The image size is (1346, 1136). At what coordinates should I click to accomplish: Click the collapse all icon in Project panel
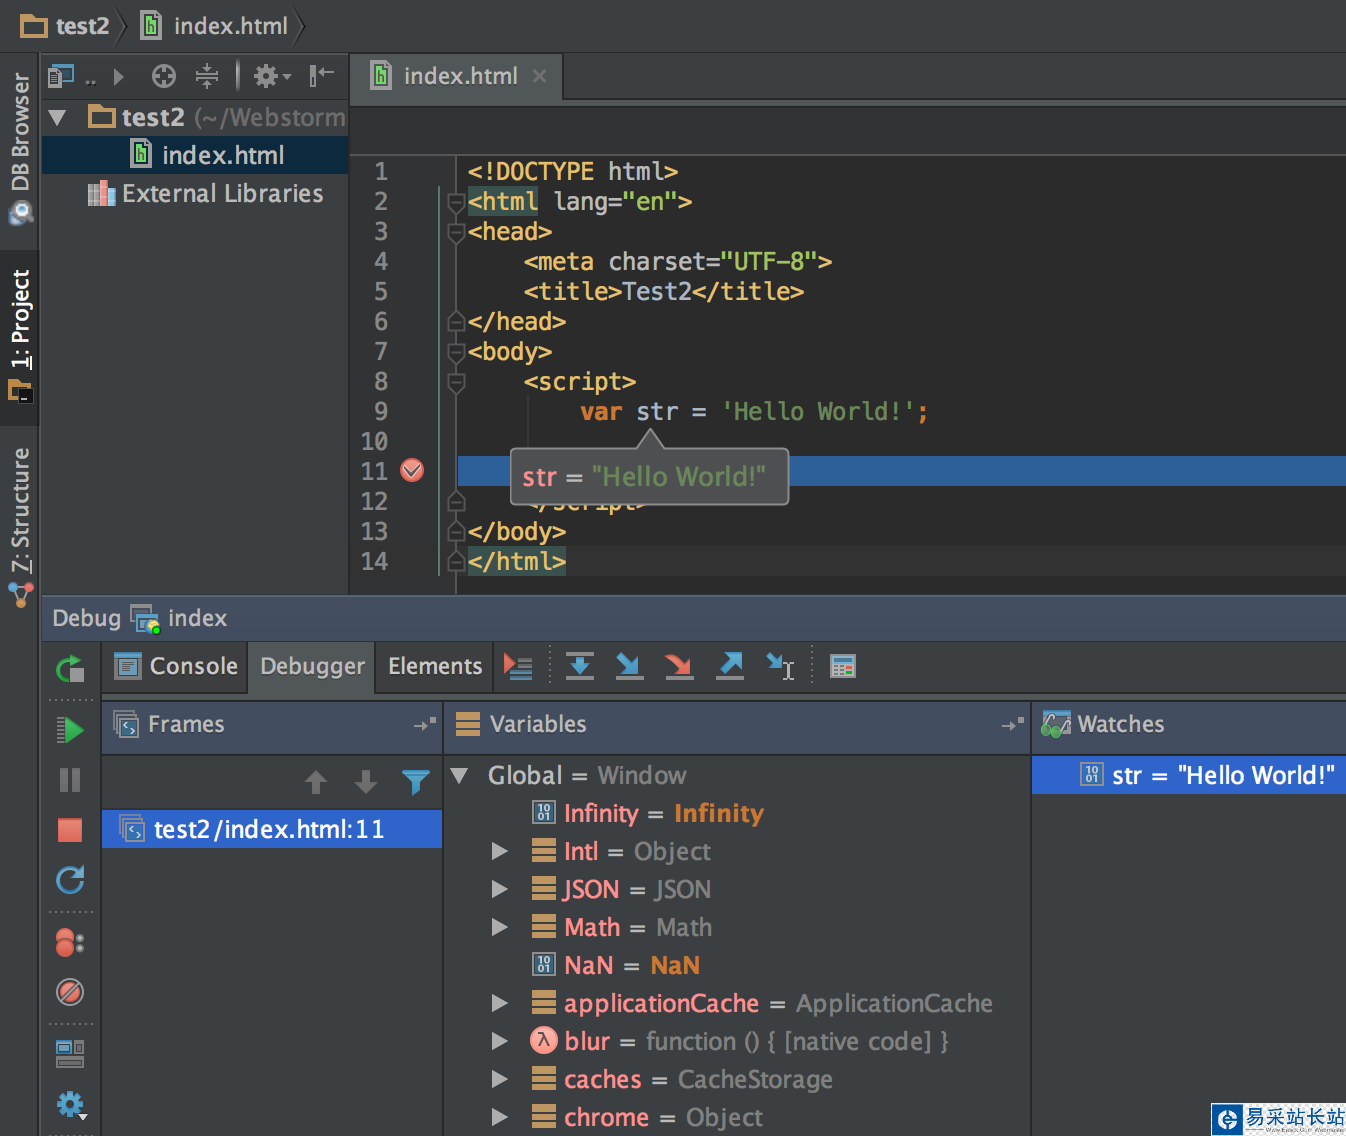coord(207,76)
